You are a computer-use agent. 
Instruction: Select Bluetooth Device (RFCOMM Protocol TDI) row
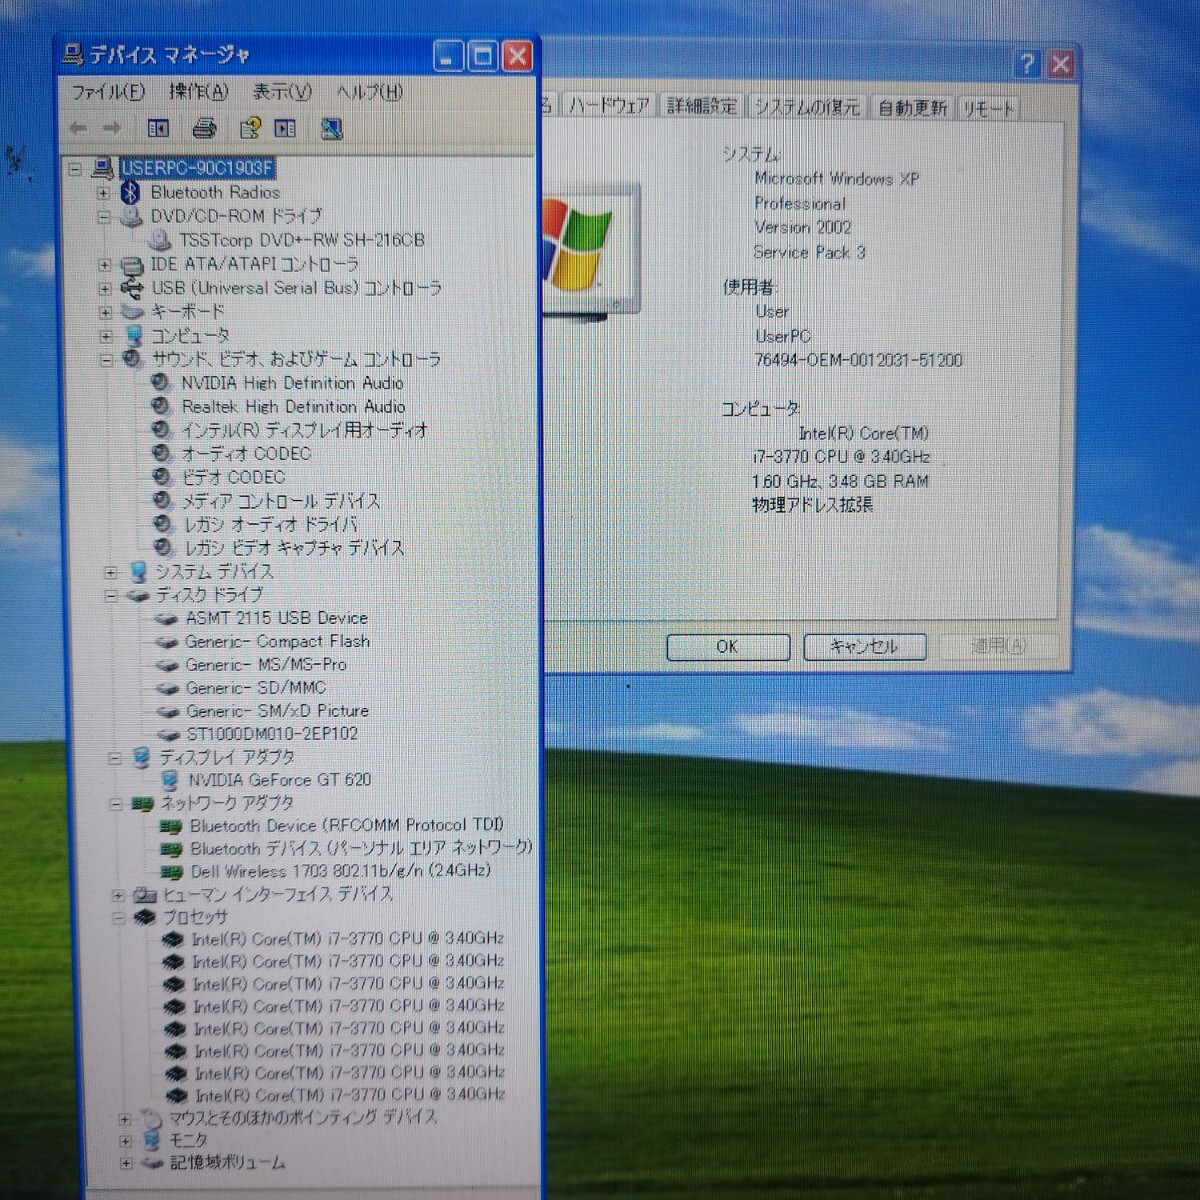tap(346, 826)
